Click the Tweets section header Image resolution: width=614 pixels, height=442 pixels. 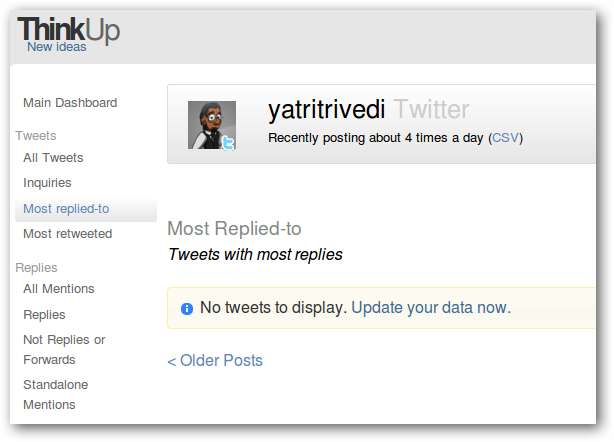36,135
